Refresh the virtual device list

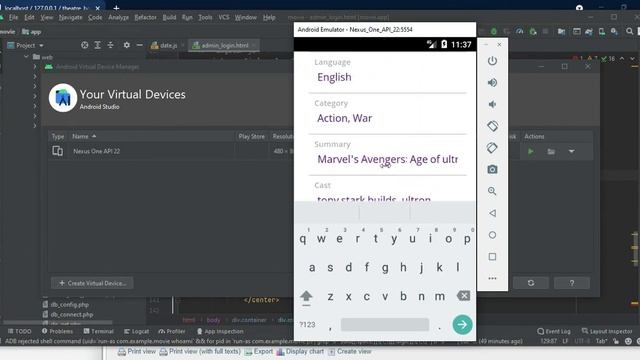[x=531, y=283]
